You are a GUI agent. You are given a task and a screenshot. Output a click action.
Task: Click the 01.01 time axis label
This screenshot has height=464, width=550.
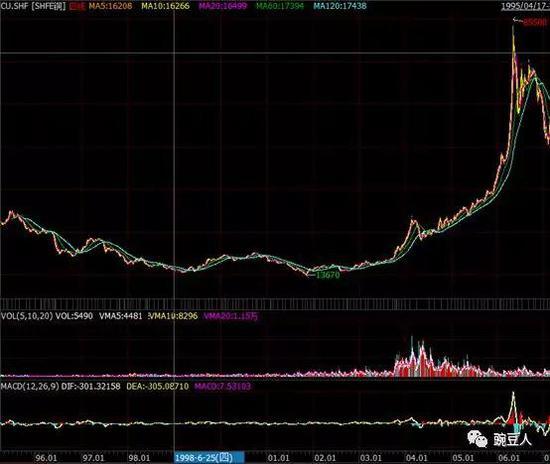pos(279,458)
